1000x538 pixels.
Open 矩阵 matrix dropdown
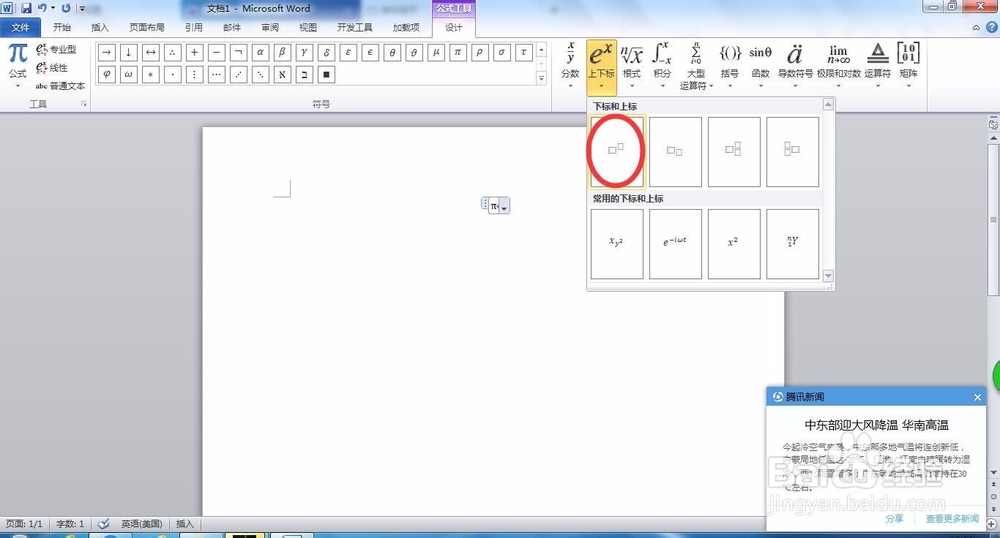(908, 66)
